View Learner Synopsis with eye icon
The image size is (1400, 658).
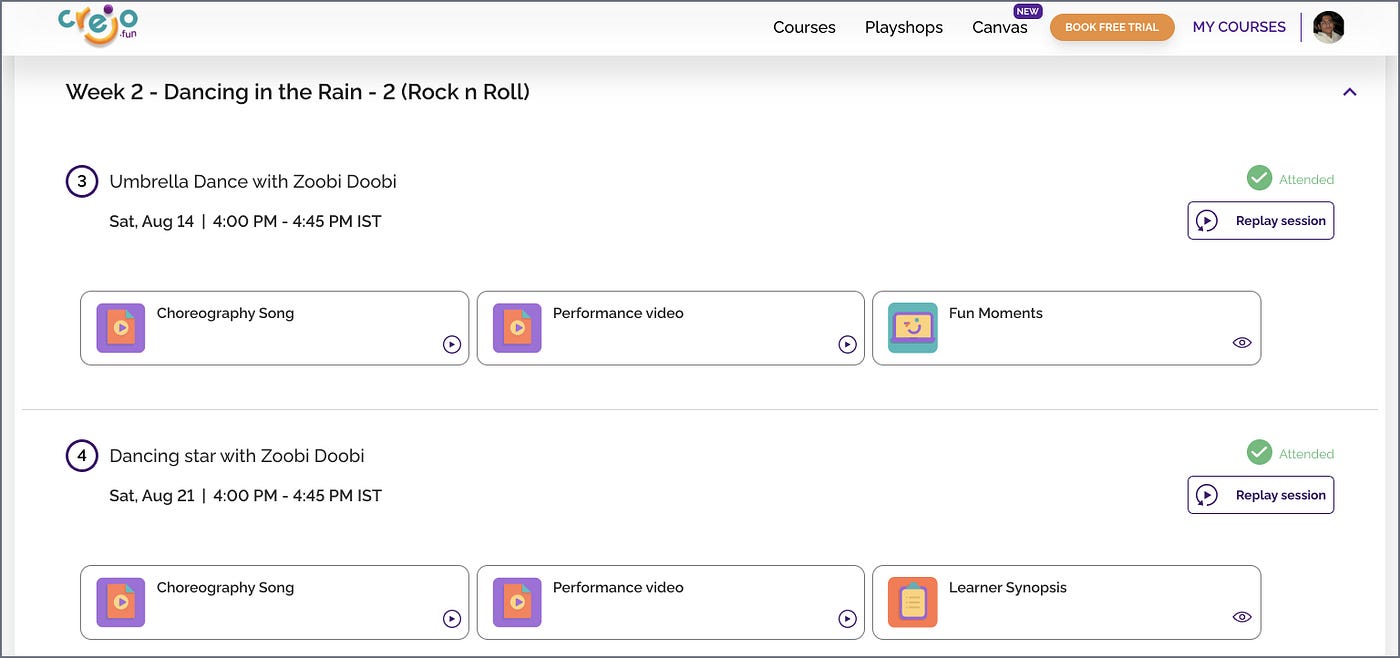[x=1242, y=617]
